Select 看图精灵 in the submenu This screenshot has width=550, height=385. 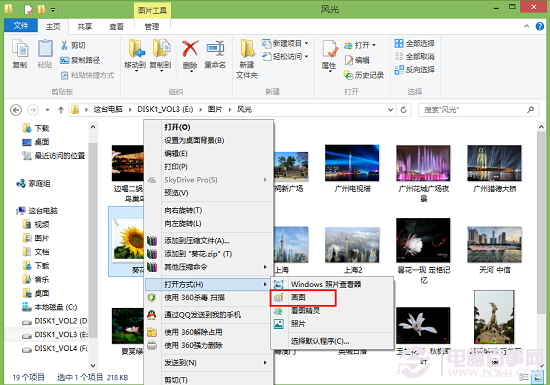point(332,311)
